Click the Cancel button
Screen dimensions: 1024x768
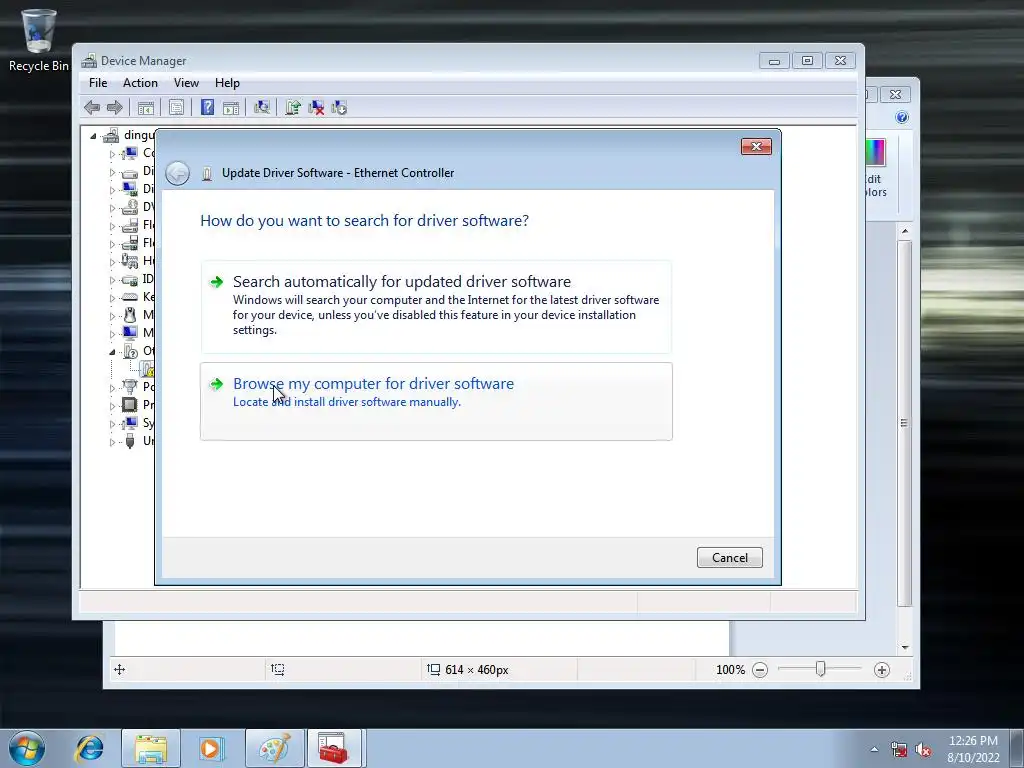(x=729, y=558)
